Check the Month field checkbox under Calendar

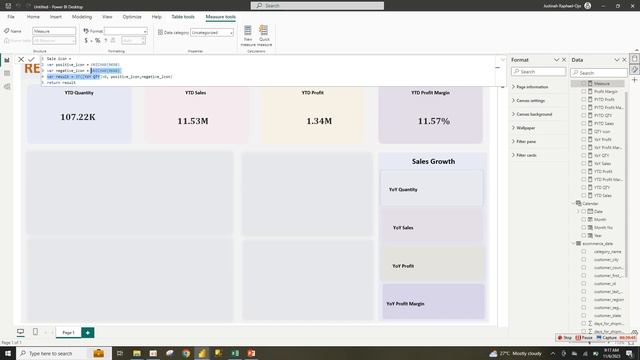coord(584,220)
